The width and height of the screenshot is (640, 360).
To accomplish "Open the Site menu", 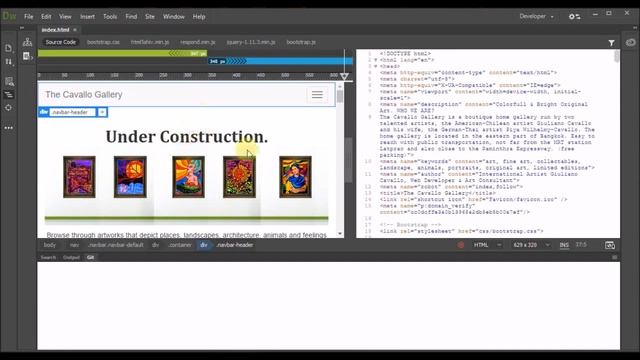I will (150, 17).
